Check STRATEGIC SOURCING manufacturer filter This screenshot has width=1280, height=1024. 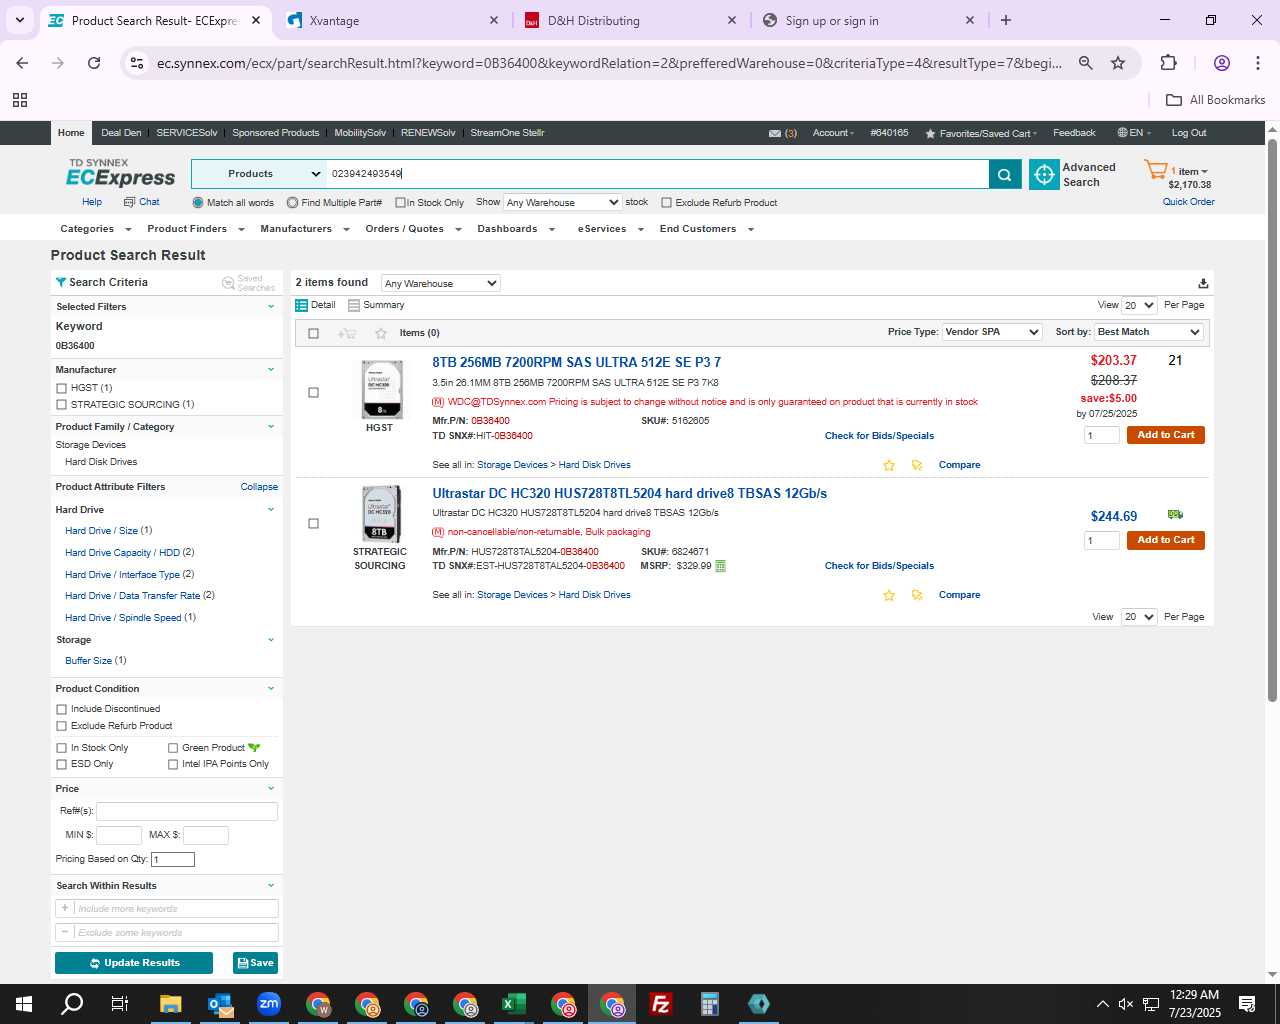point(62,405)
